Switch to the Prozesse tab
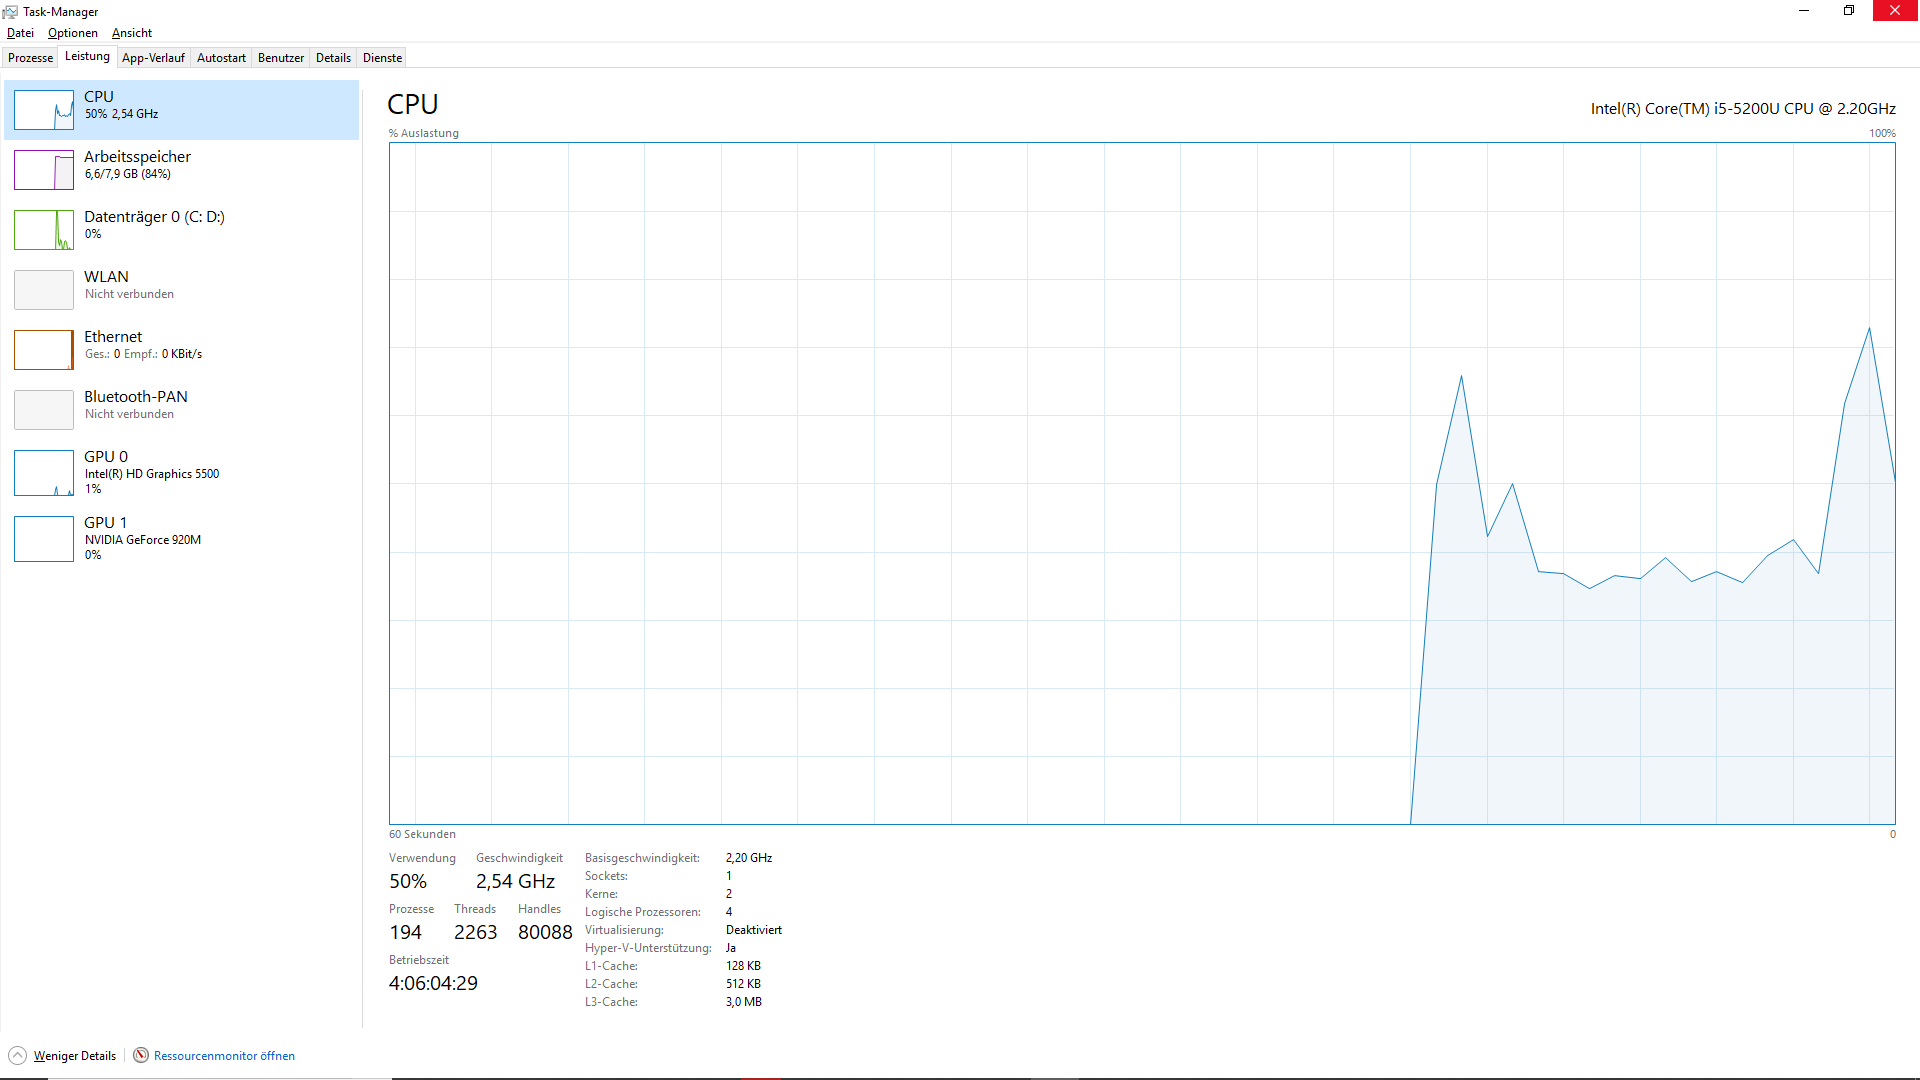 click(30, 58)
